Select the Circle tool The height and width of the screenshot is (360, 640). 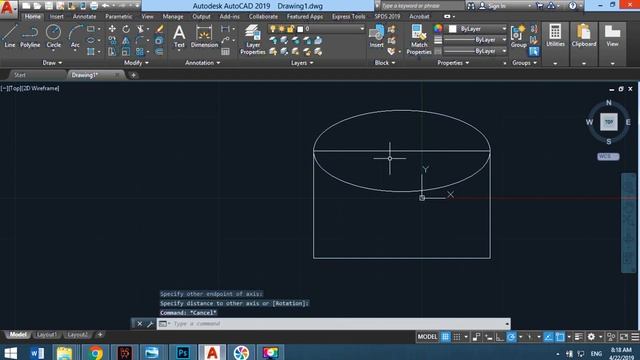pos(53,36)
